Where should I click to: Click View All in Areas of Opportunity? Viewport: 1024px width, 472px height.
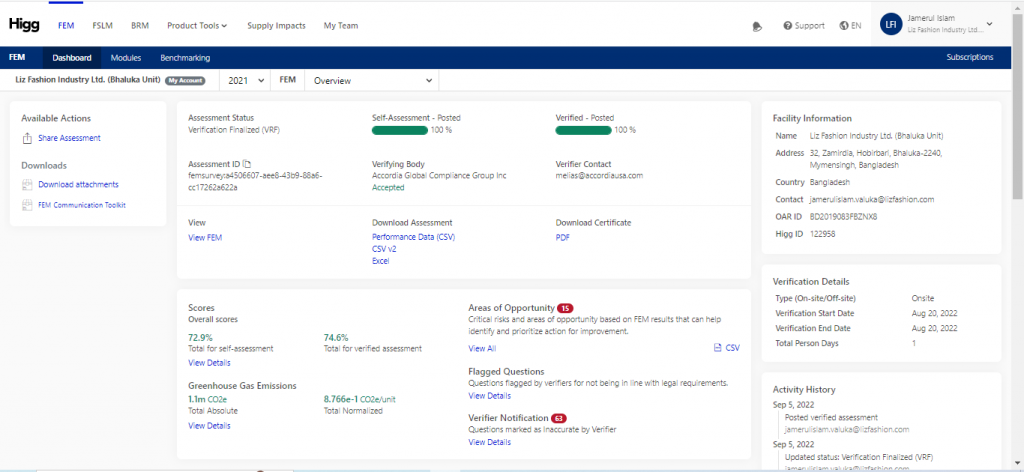click(482, 349)
